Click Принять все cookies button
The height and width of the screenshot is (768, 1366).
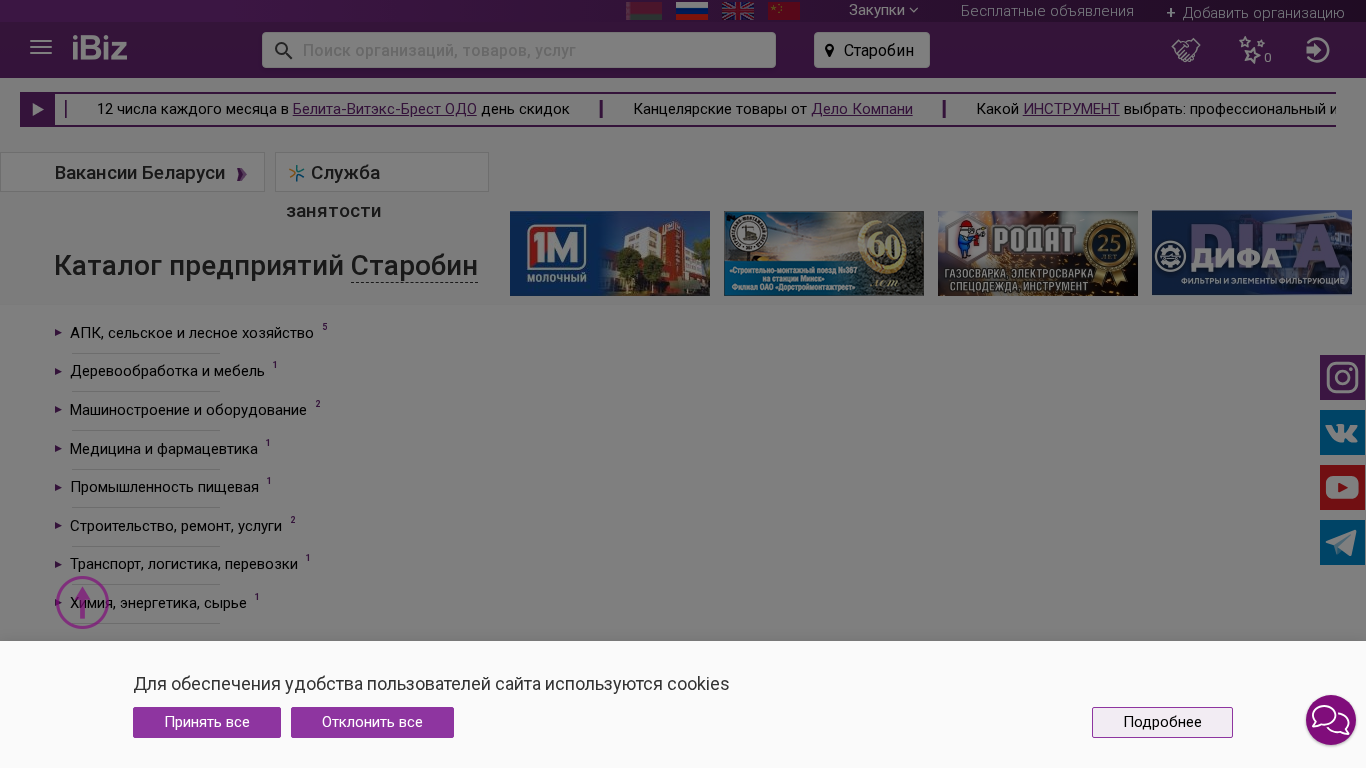pos(207,722)
